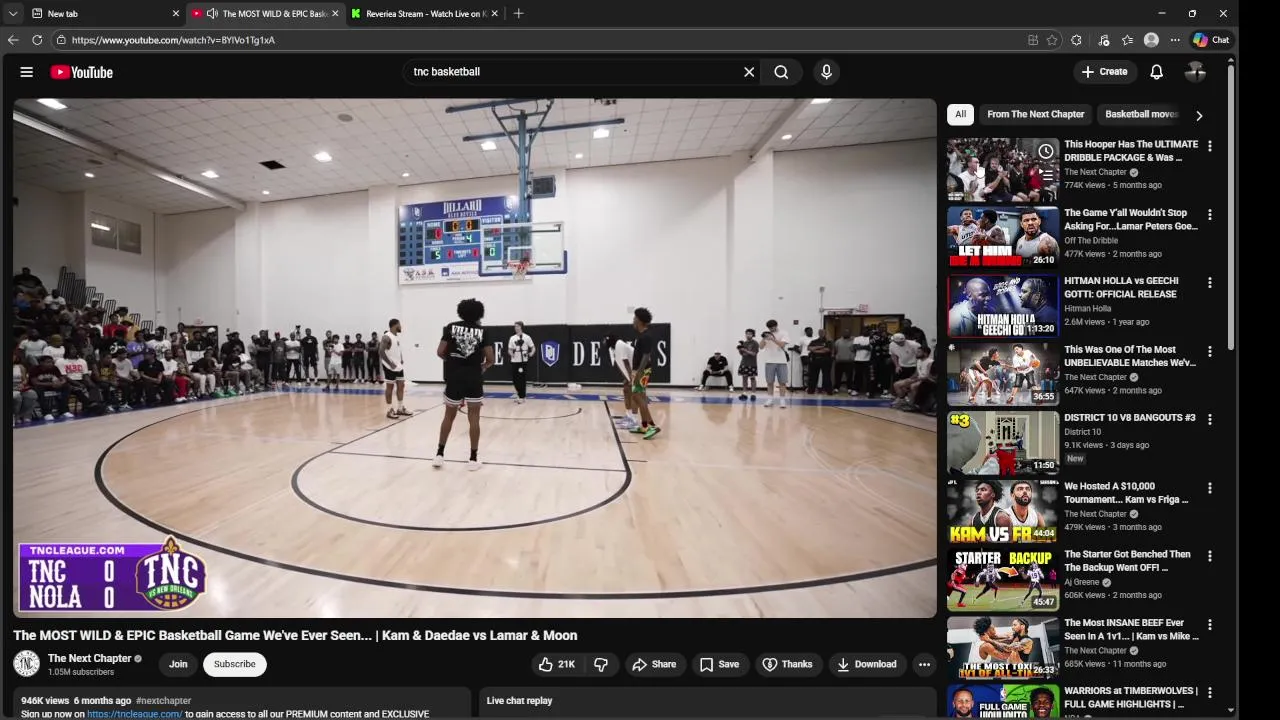
Task: Open browser extensions puzzle icon
Action: (1076, 40)
